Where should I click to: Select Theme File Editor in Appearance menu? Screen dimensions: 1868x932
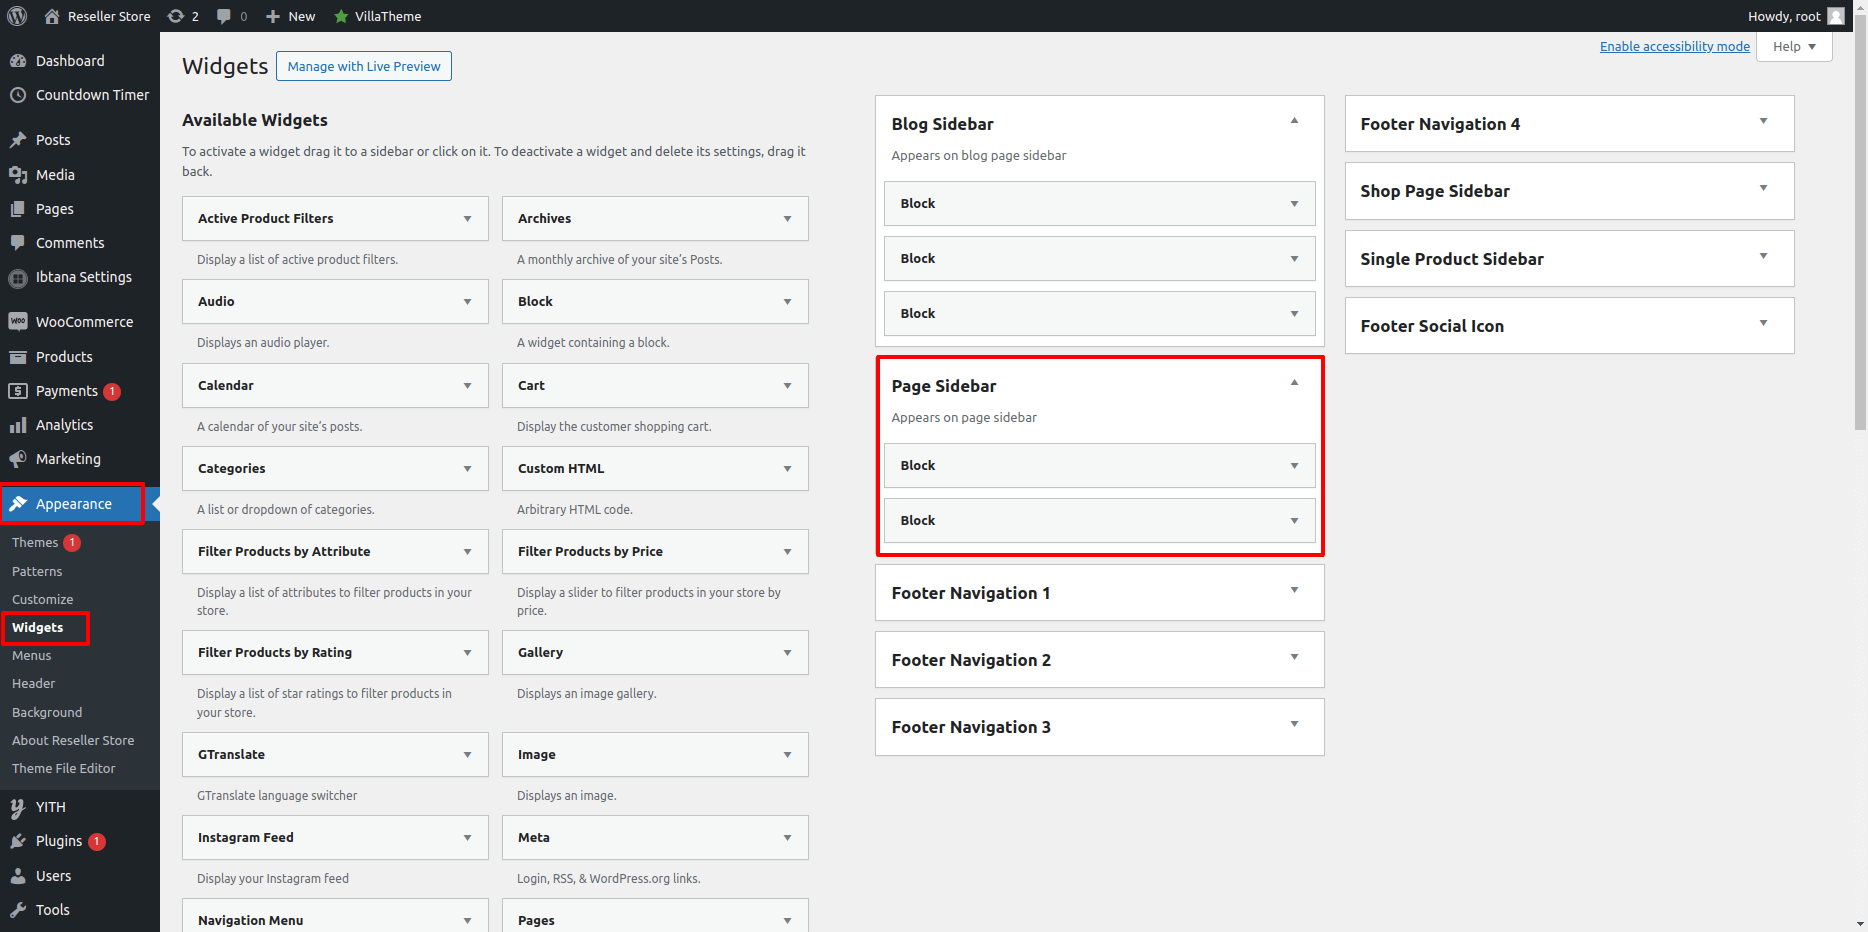tap(64, 769)
